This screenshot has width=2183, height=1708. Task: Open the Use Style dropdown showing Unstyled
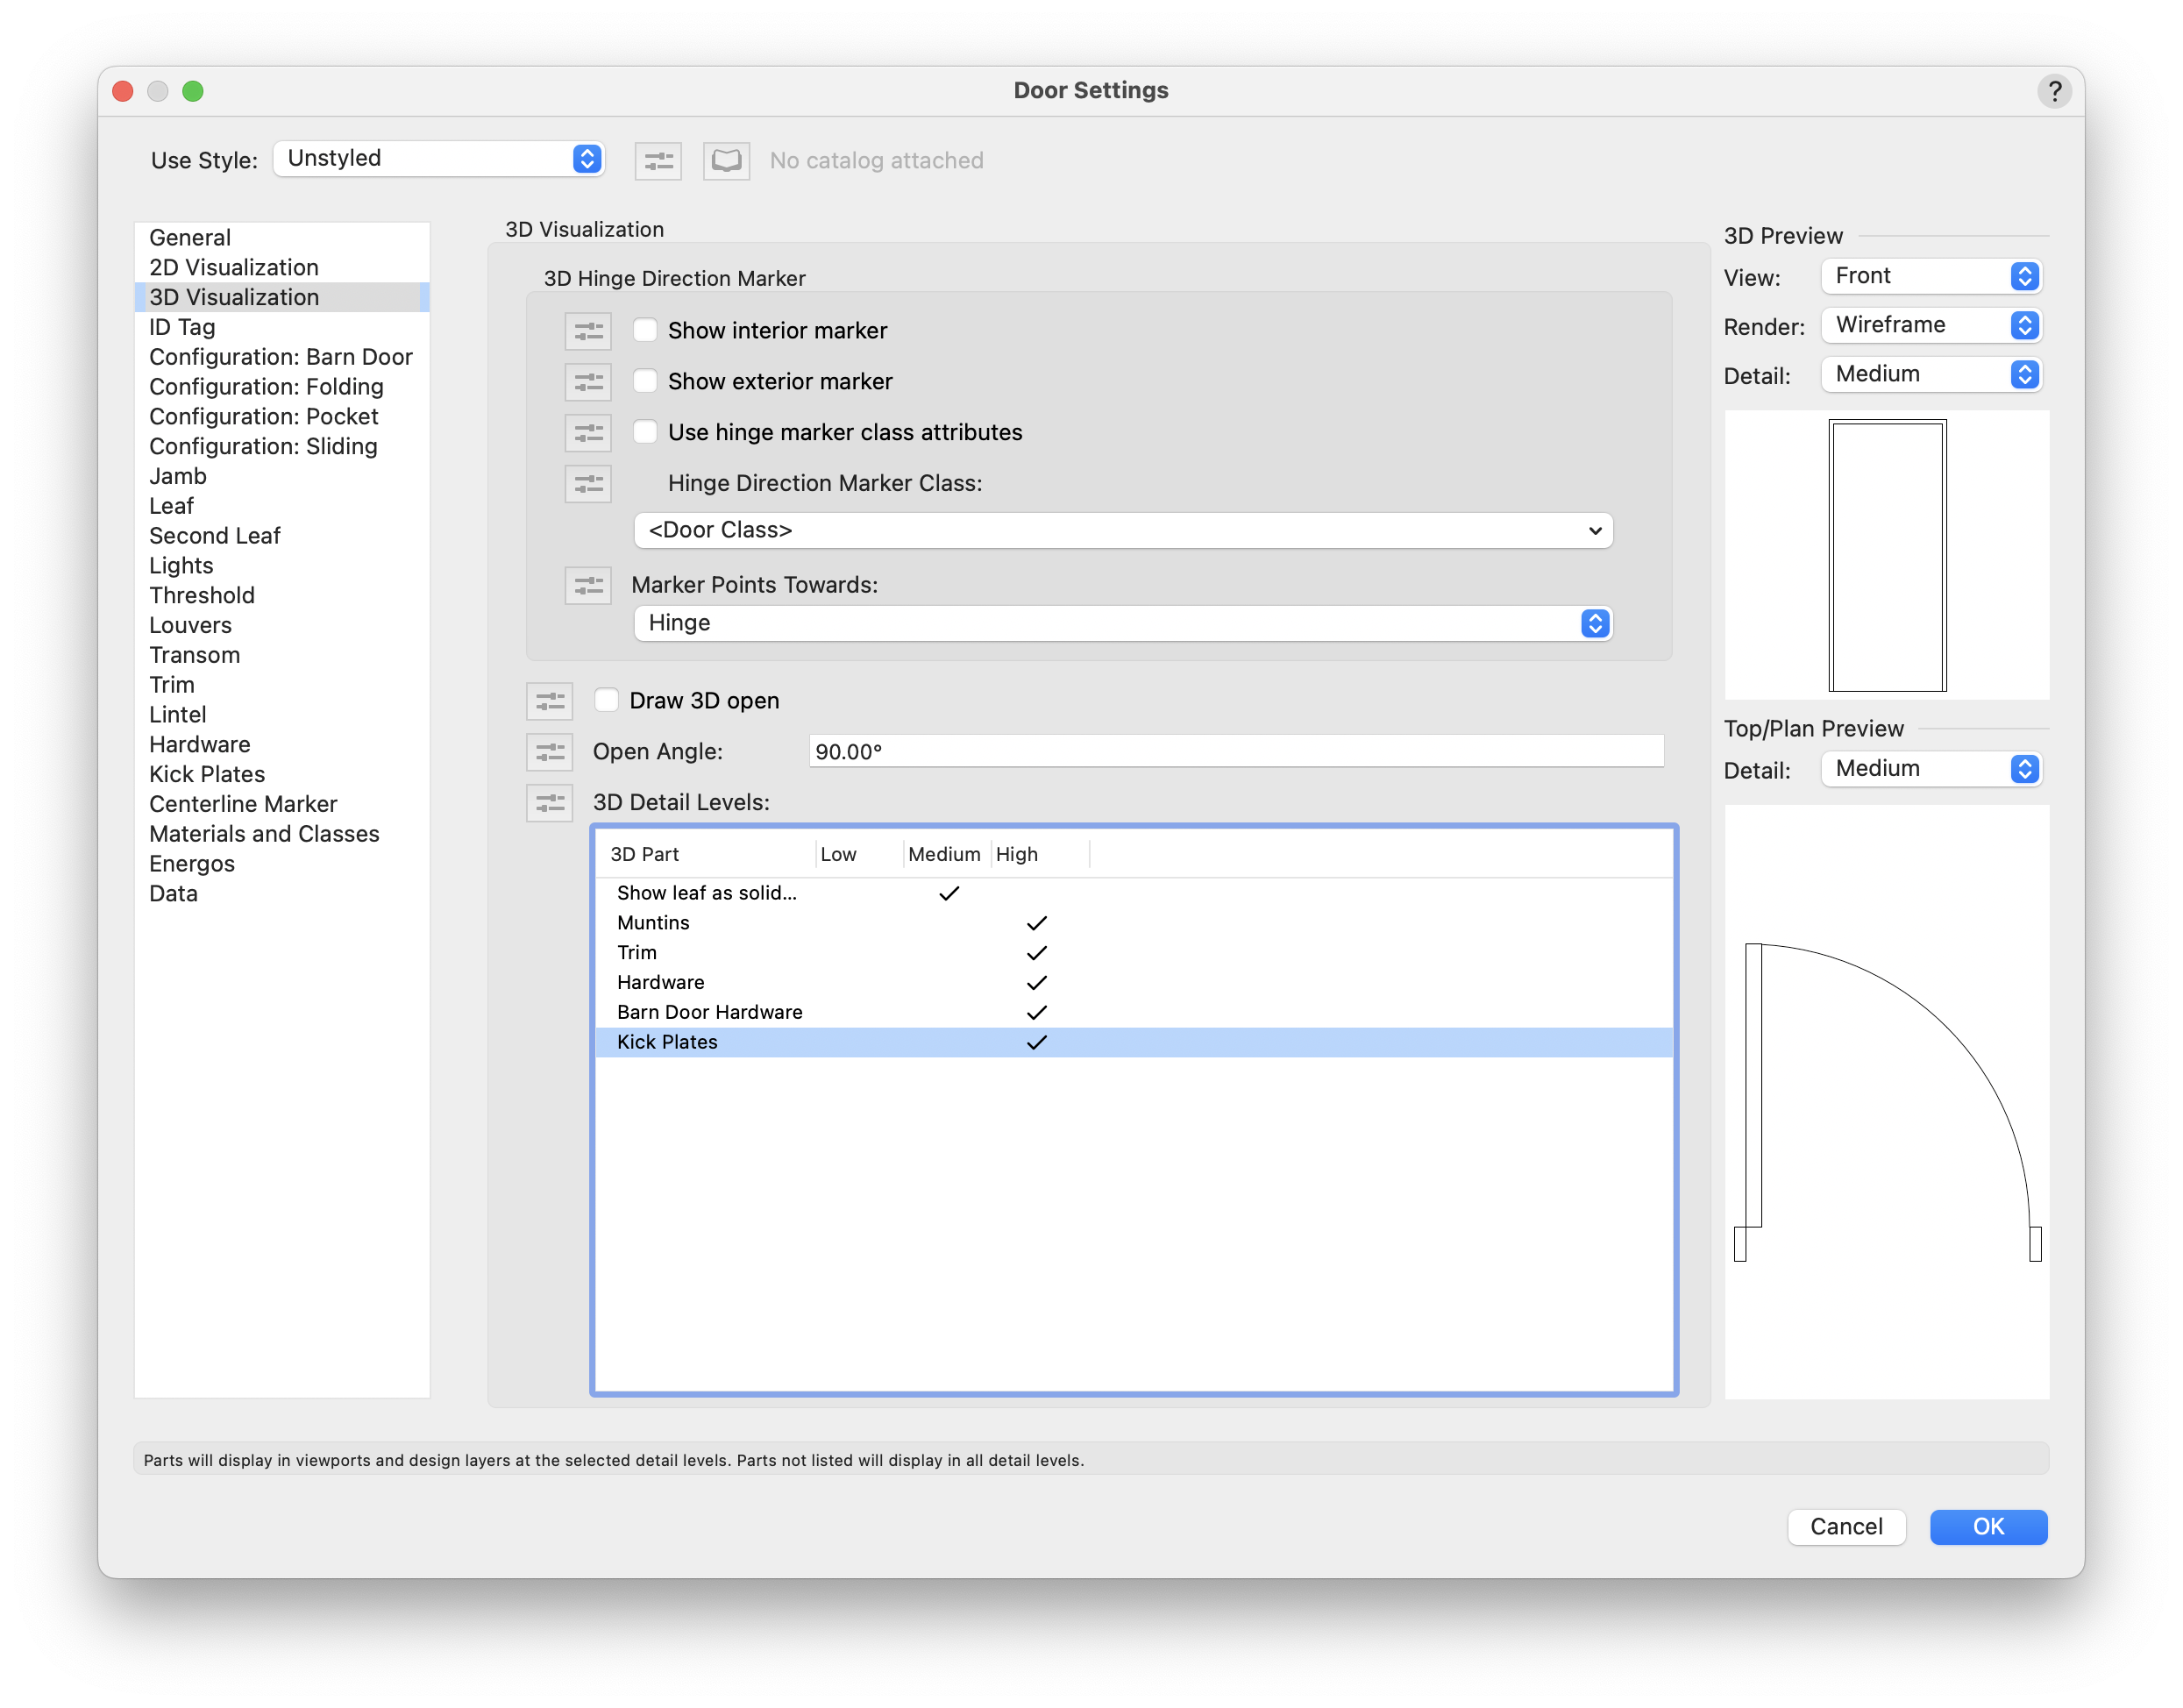pos(439,159)
